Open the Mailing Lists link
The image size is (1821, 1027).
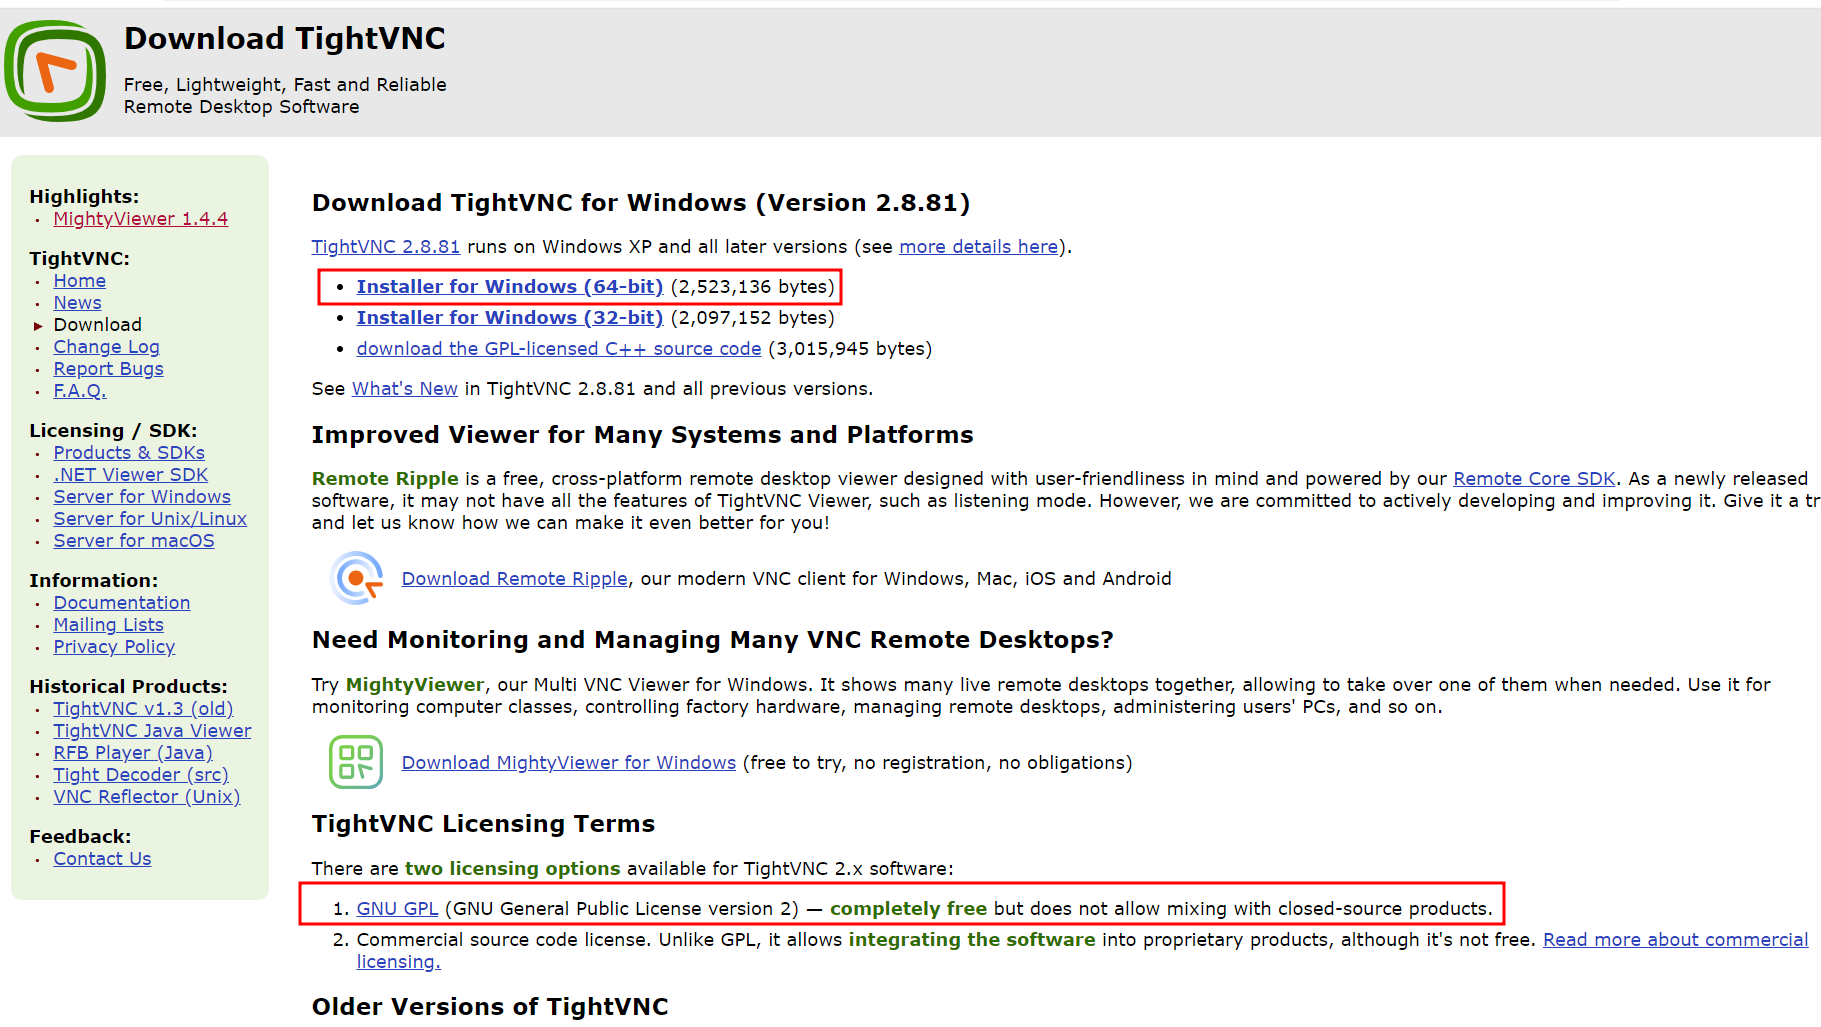coord(109,625)
